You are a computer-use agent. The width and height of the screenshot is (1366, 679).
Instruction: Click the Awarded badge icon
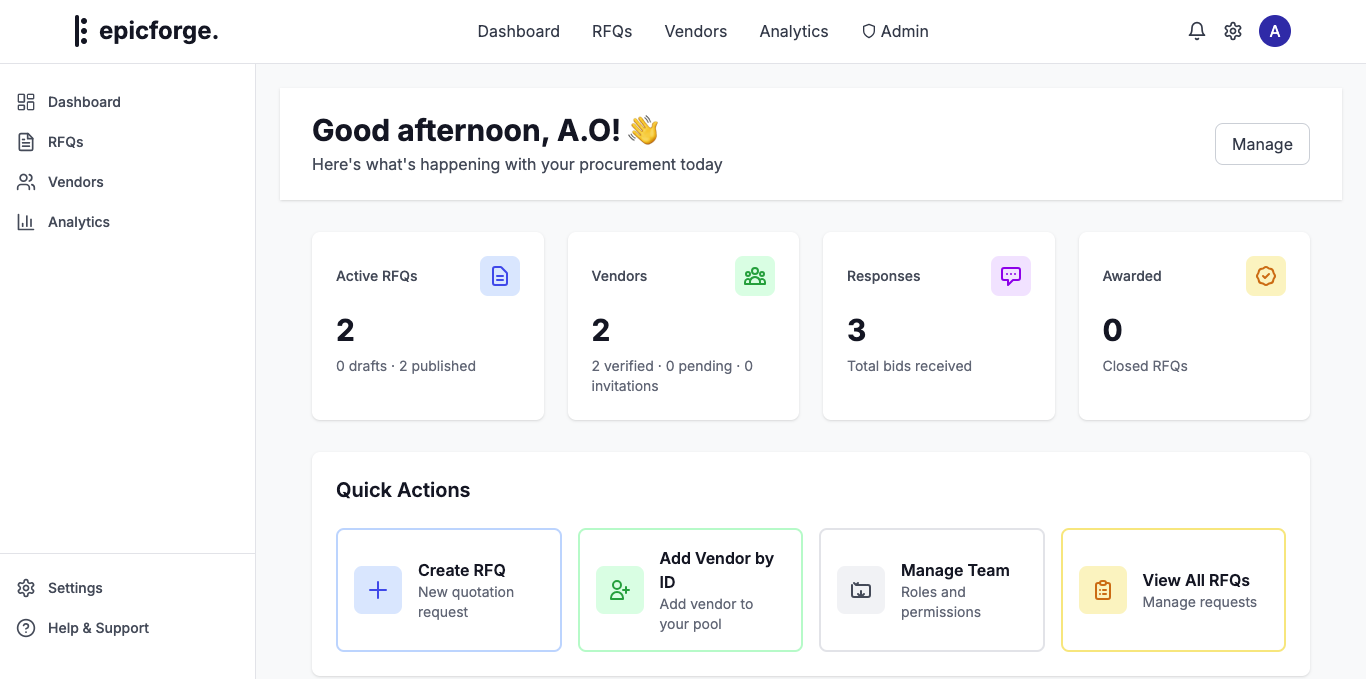tap(1266, 276)
